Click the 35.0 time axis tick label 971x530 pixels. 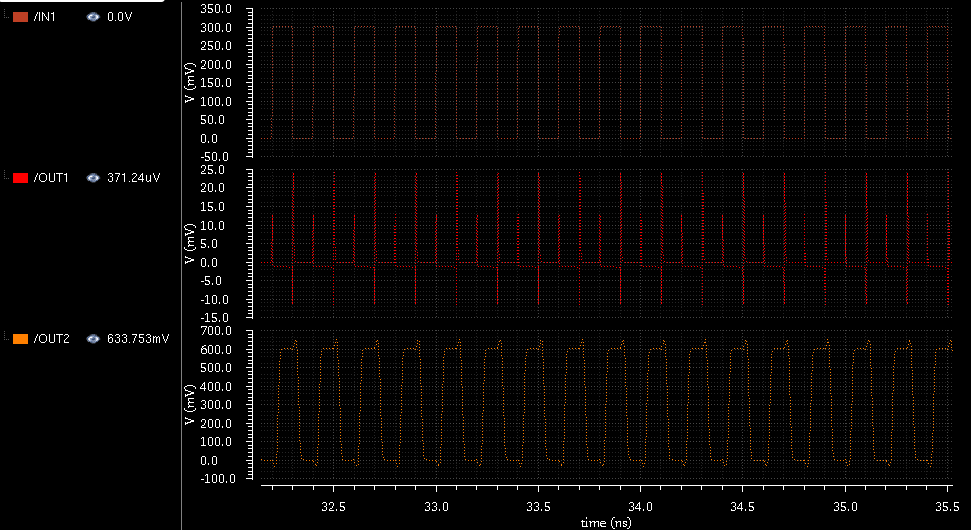coord(845,507)
